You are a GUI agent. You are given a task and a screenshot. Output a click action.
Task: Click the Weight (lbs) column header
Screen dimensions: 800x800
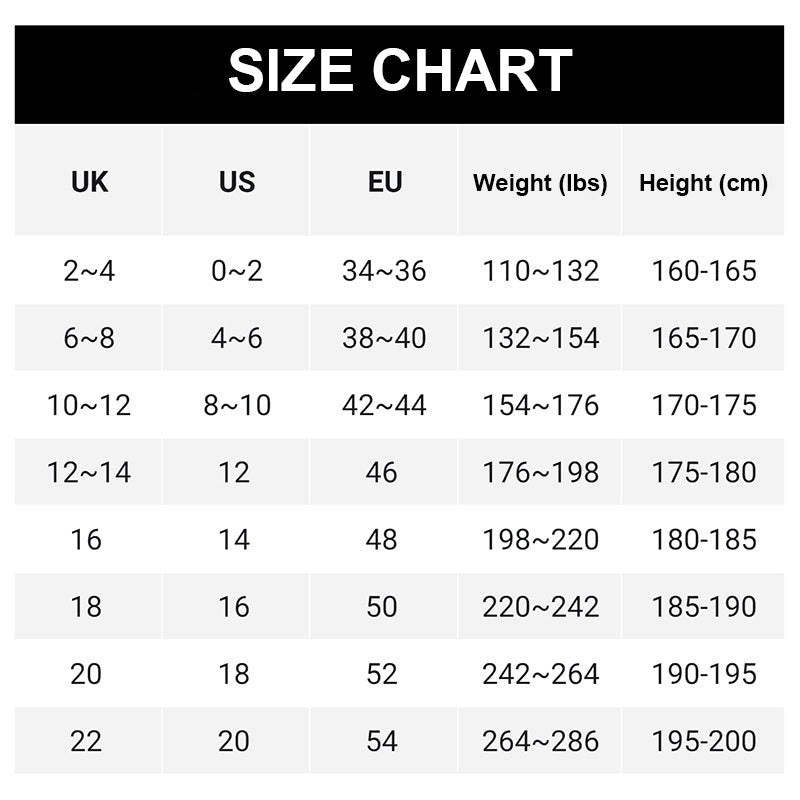pyautogui.click(x=540, y=183)
